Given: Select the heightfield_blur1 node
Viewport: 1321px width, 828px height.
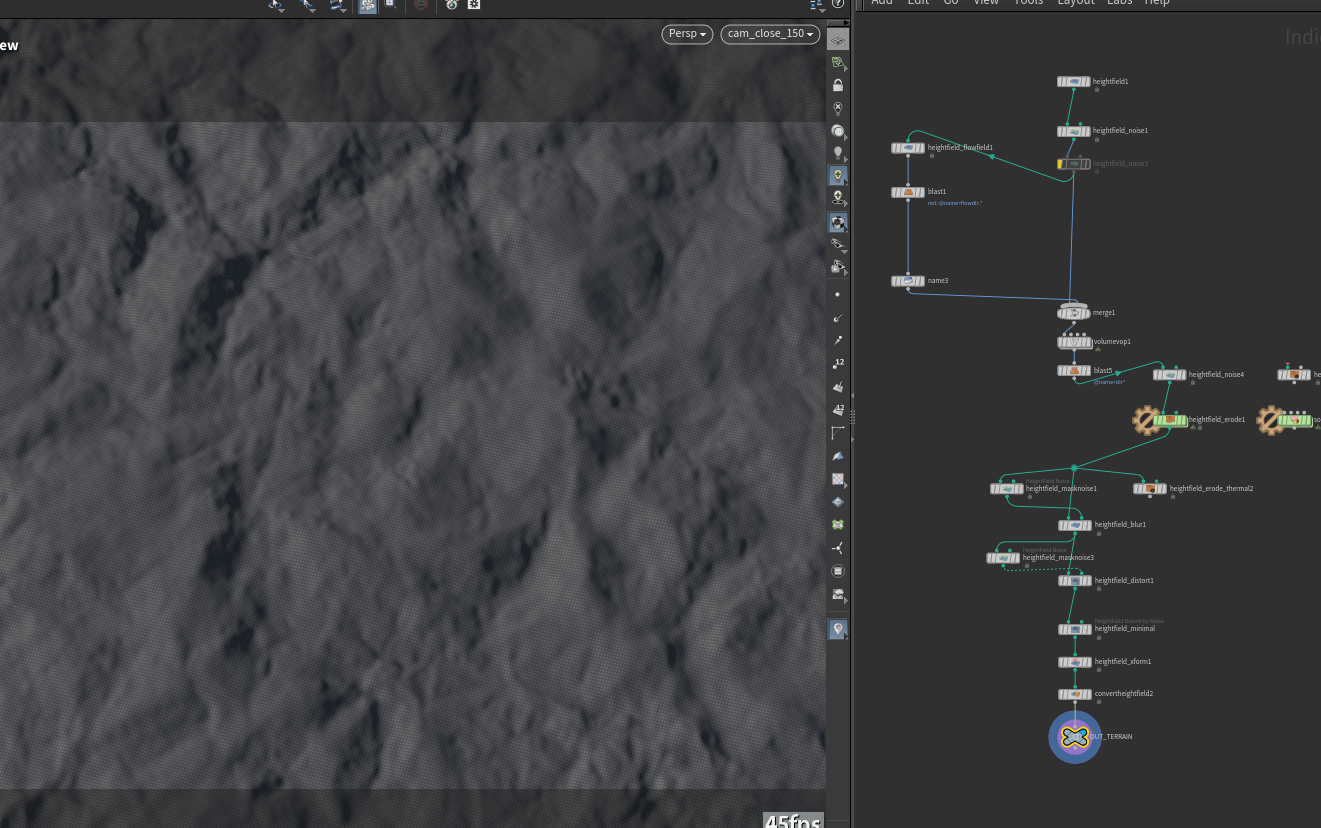Looking at the screenshot, I should point(1075,525).
